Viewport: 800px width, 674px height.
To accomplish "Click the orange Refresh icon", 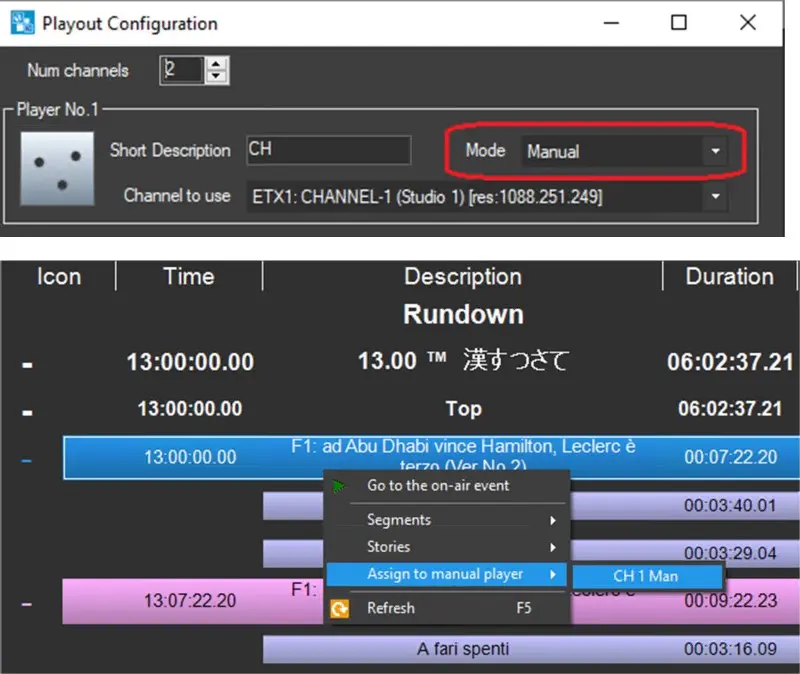I will coord(340,608).
